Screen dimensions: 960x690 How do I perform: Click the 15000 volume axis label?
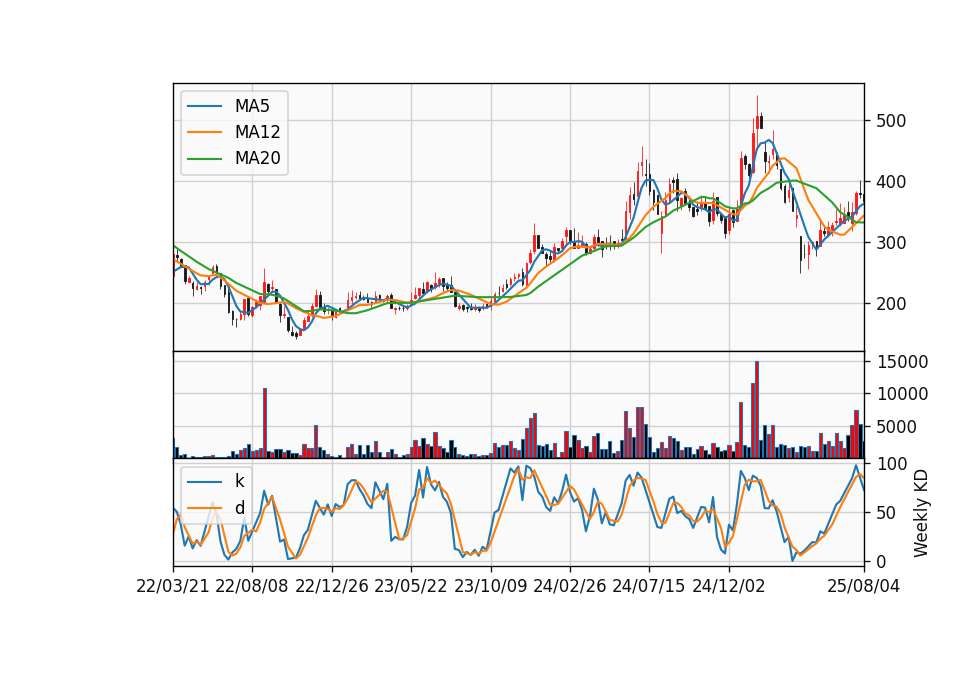point(902,362)
